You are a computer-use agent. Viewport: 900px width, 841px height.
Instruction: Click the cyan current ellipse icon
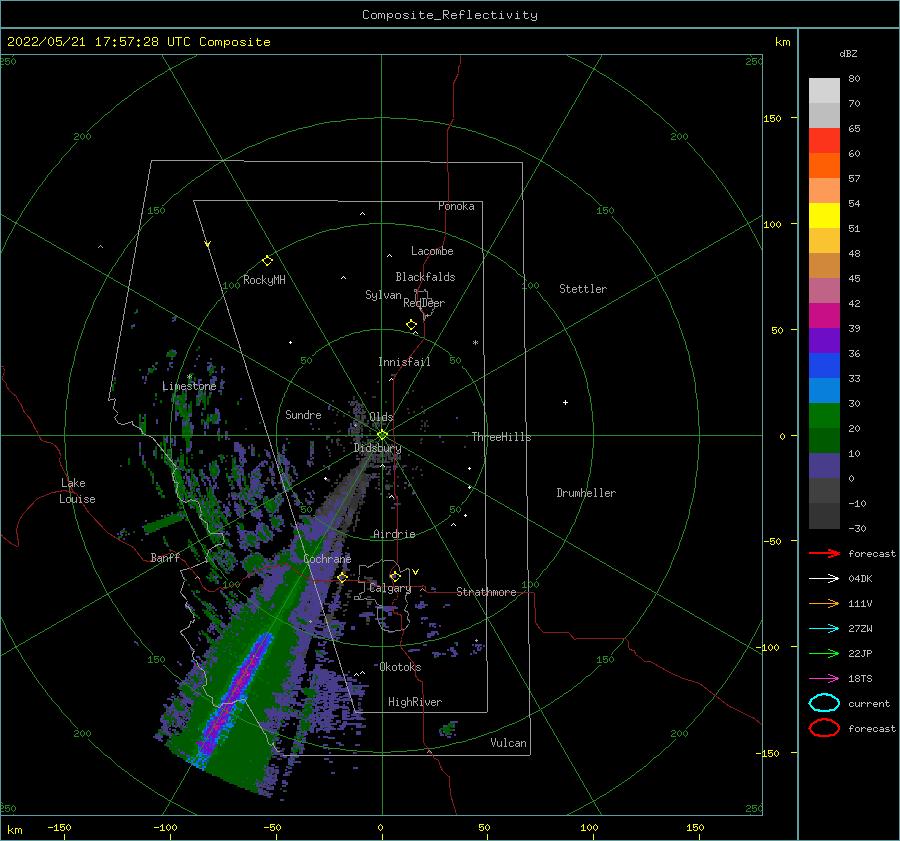point(824,703)
